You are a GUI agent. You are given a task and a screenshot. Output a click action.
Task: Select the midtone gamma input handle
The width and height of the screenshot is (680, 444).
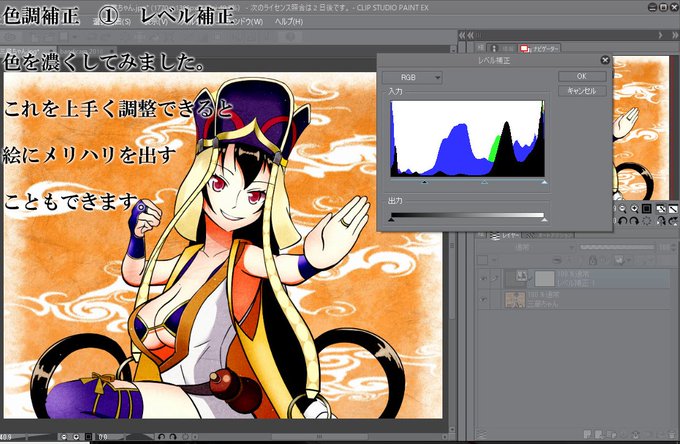(484, 182)
